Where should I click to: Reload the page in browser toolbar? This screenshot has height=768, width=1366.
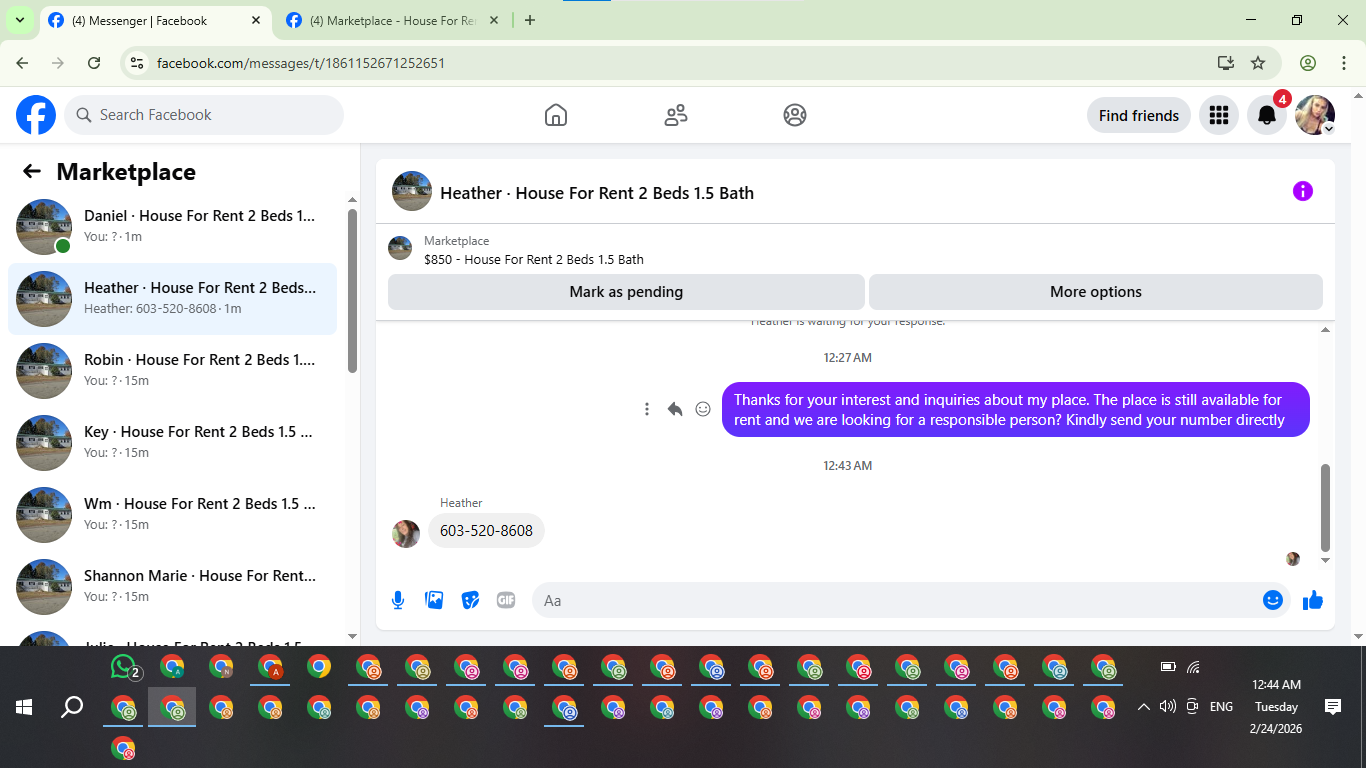(x=94, y=63)
